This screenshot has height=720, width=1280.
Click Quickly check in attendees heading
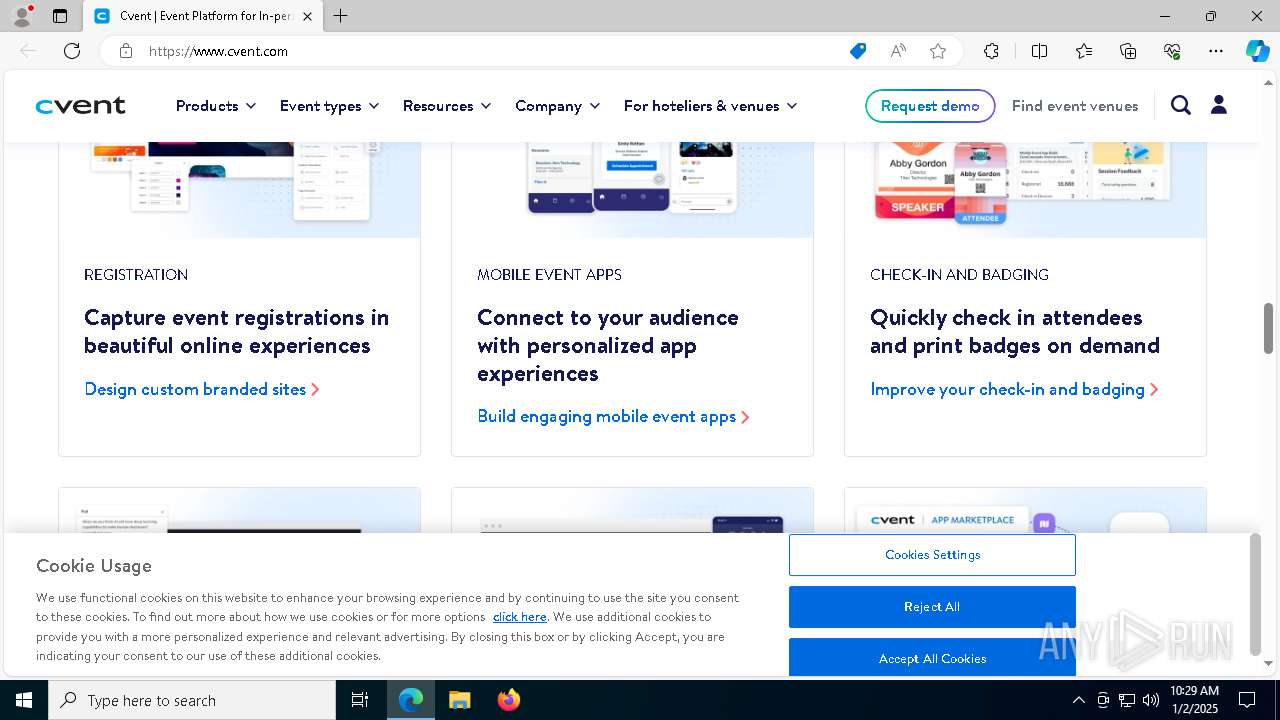tap(1015, 331)
